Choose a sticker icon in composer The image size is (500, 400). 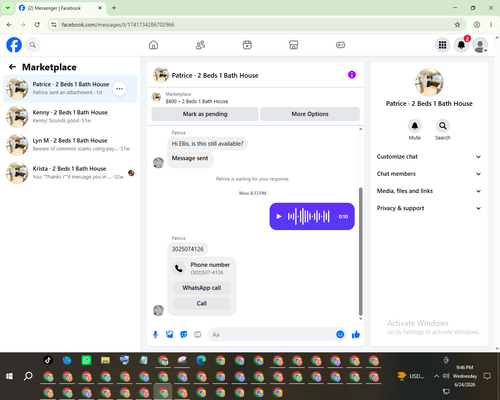pos(184,334)
